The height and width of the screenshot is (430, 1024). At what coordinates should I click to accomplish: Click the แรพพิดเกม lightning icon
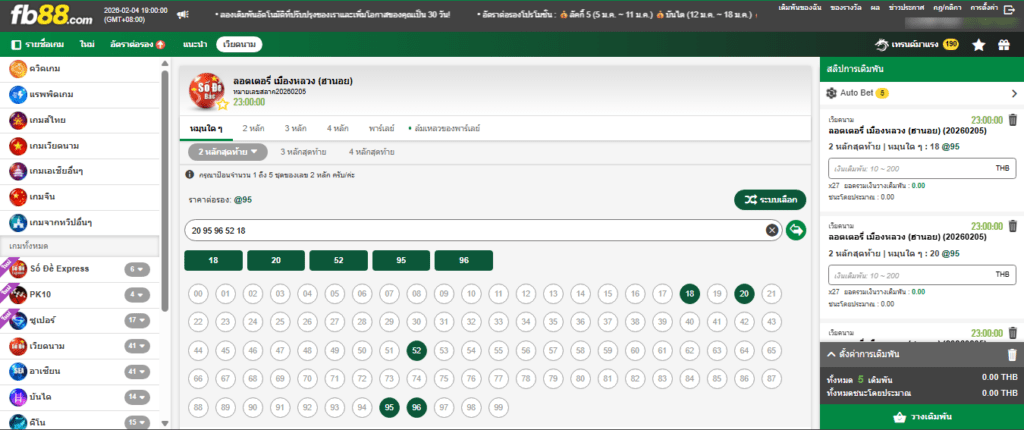pyautogui.click(x=18, y=95)
